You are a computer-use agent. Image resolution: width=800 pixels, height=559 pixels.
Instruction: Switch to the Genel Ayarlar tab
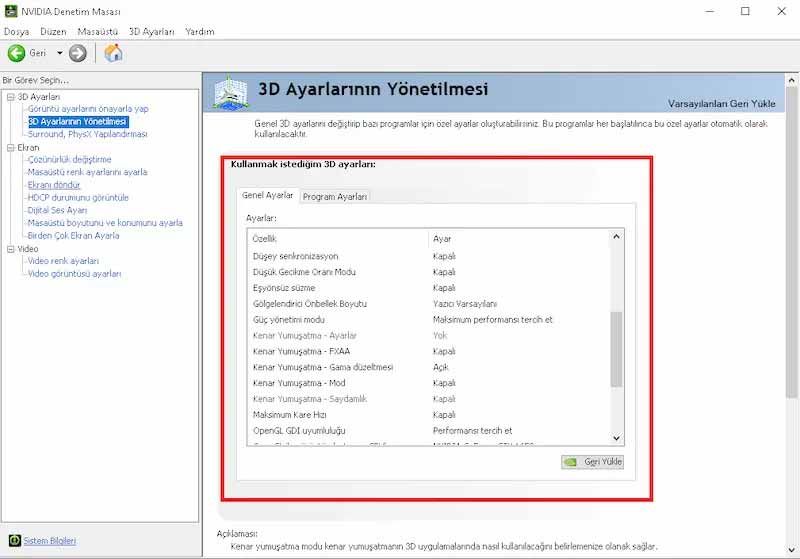[x=267, y=195]
